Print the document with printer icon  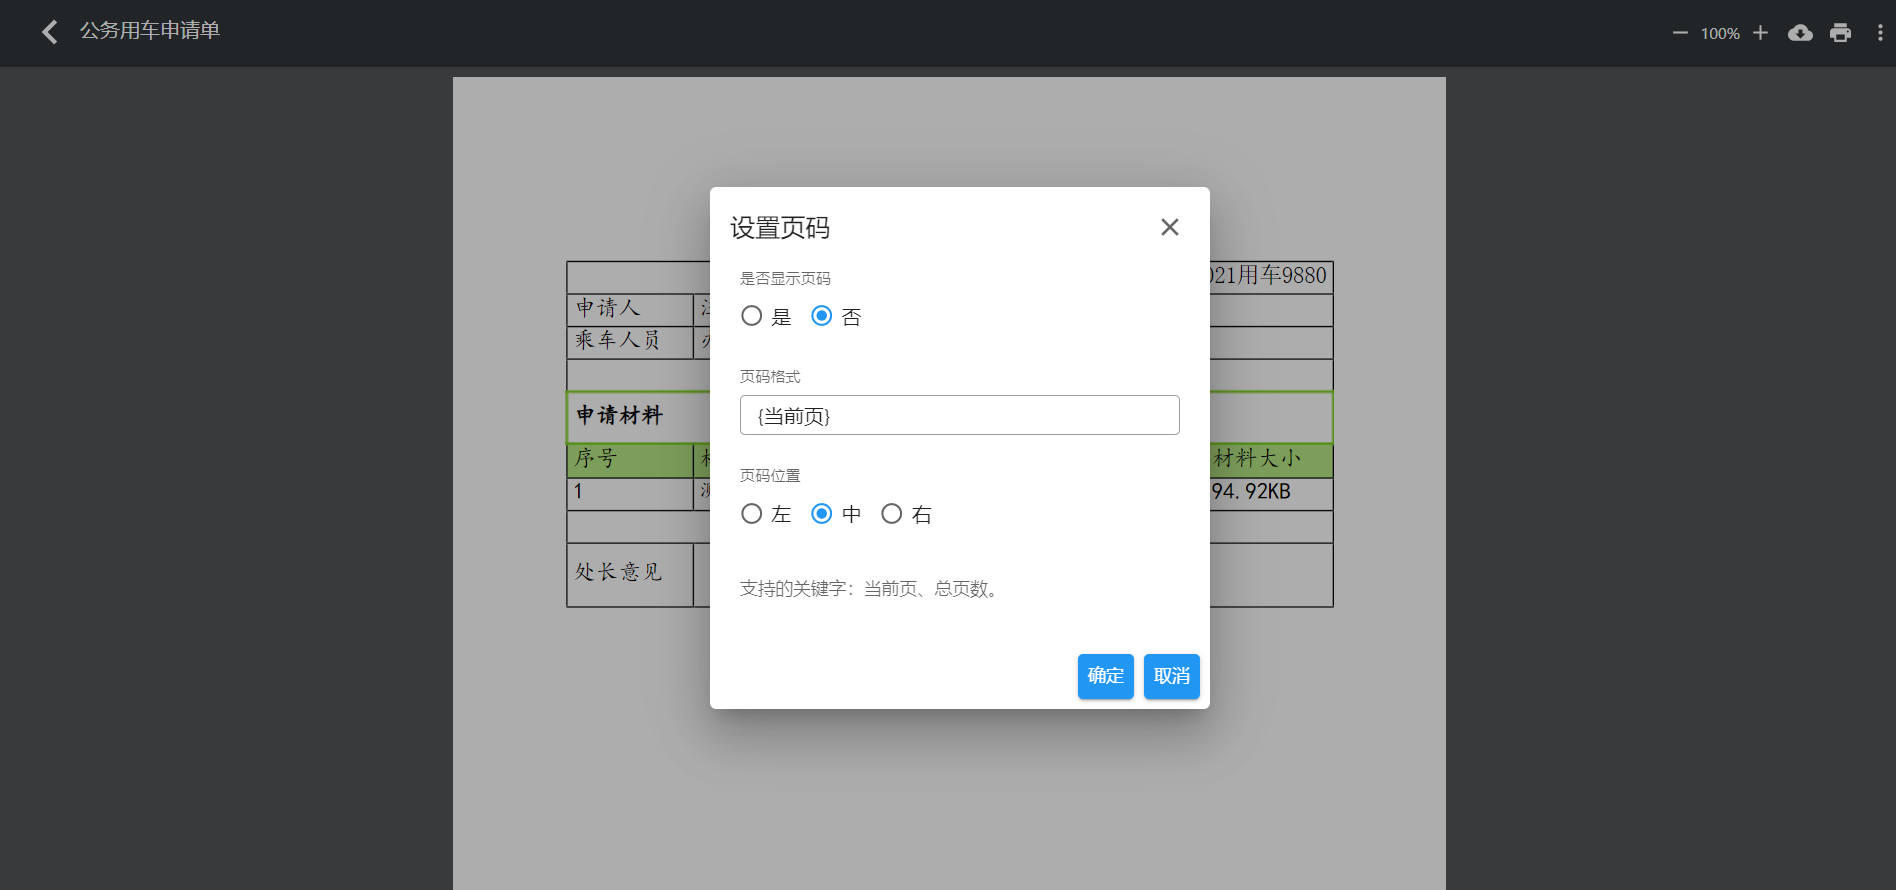[1840, 33]
